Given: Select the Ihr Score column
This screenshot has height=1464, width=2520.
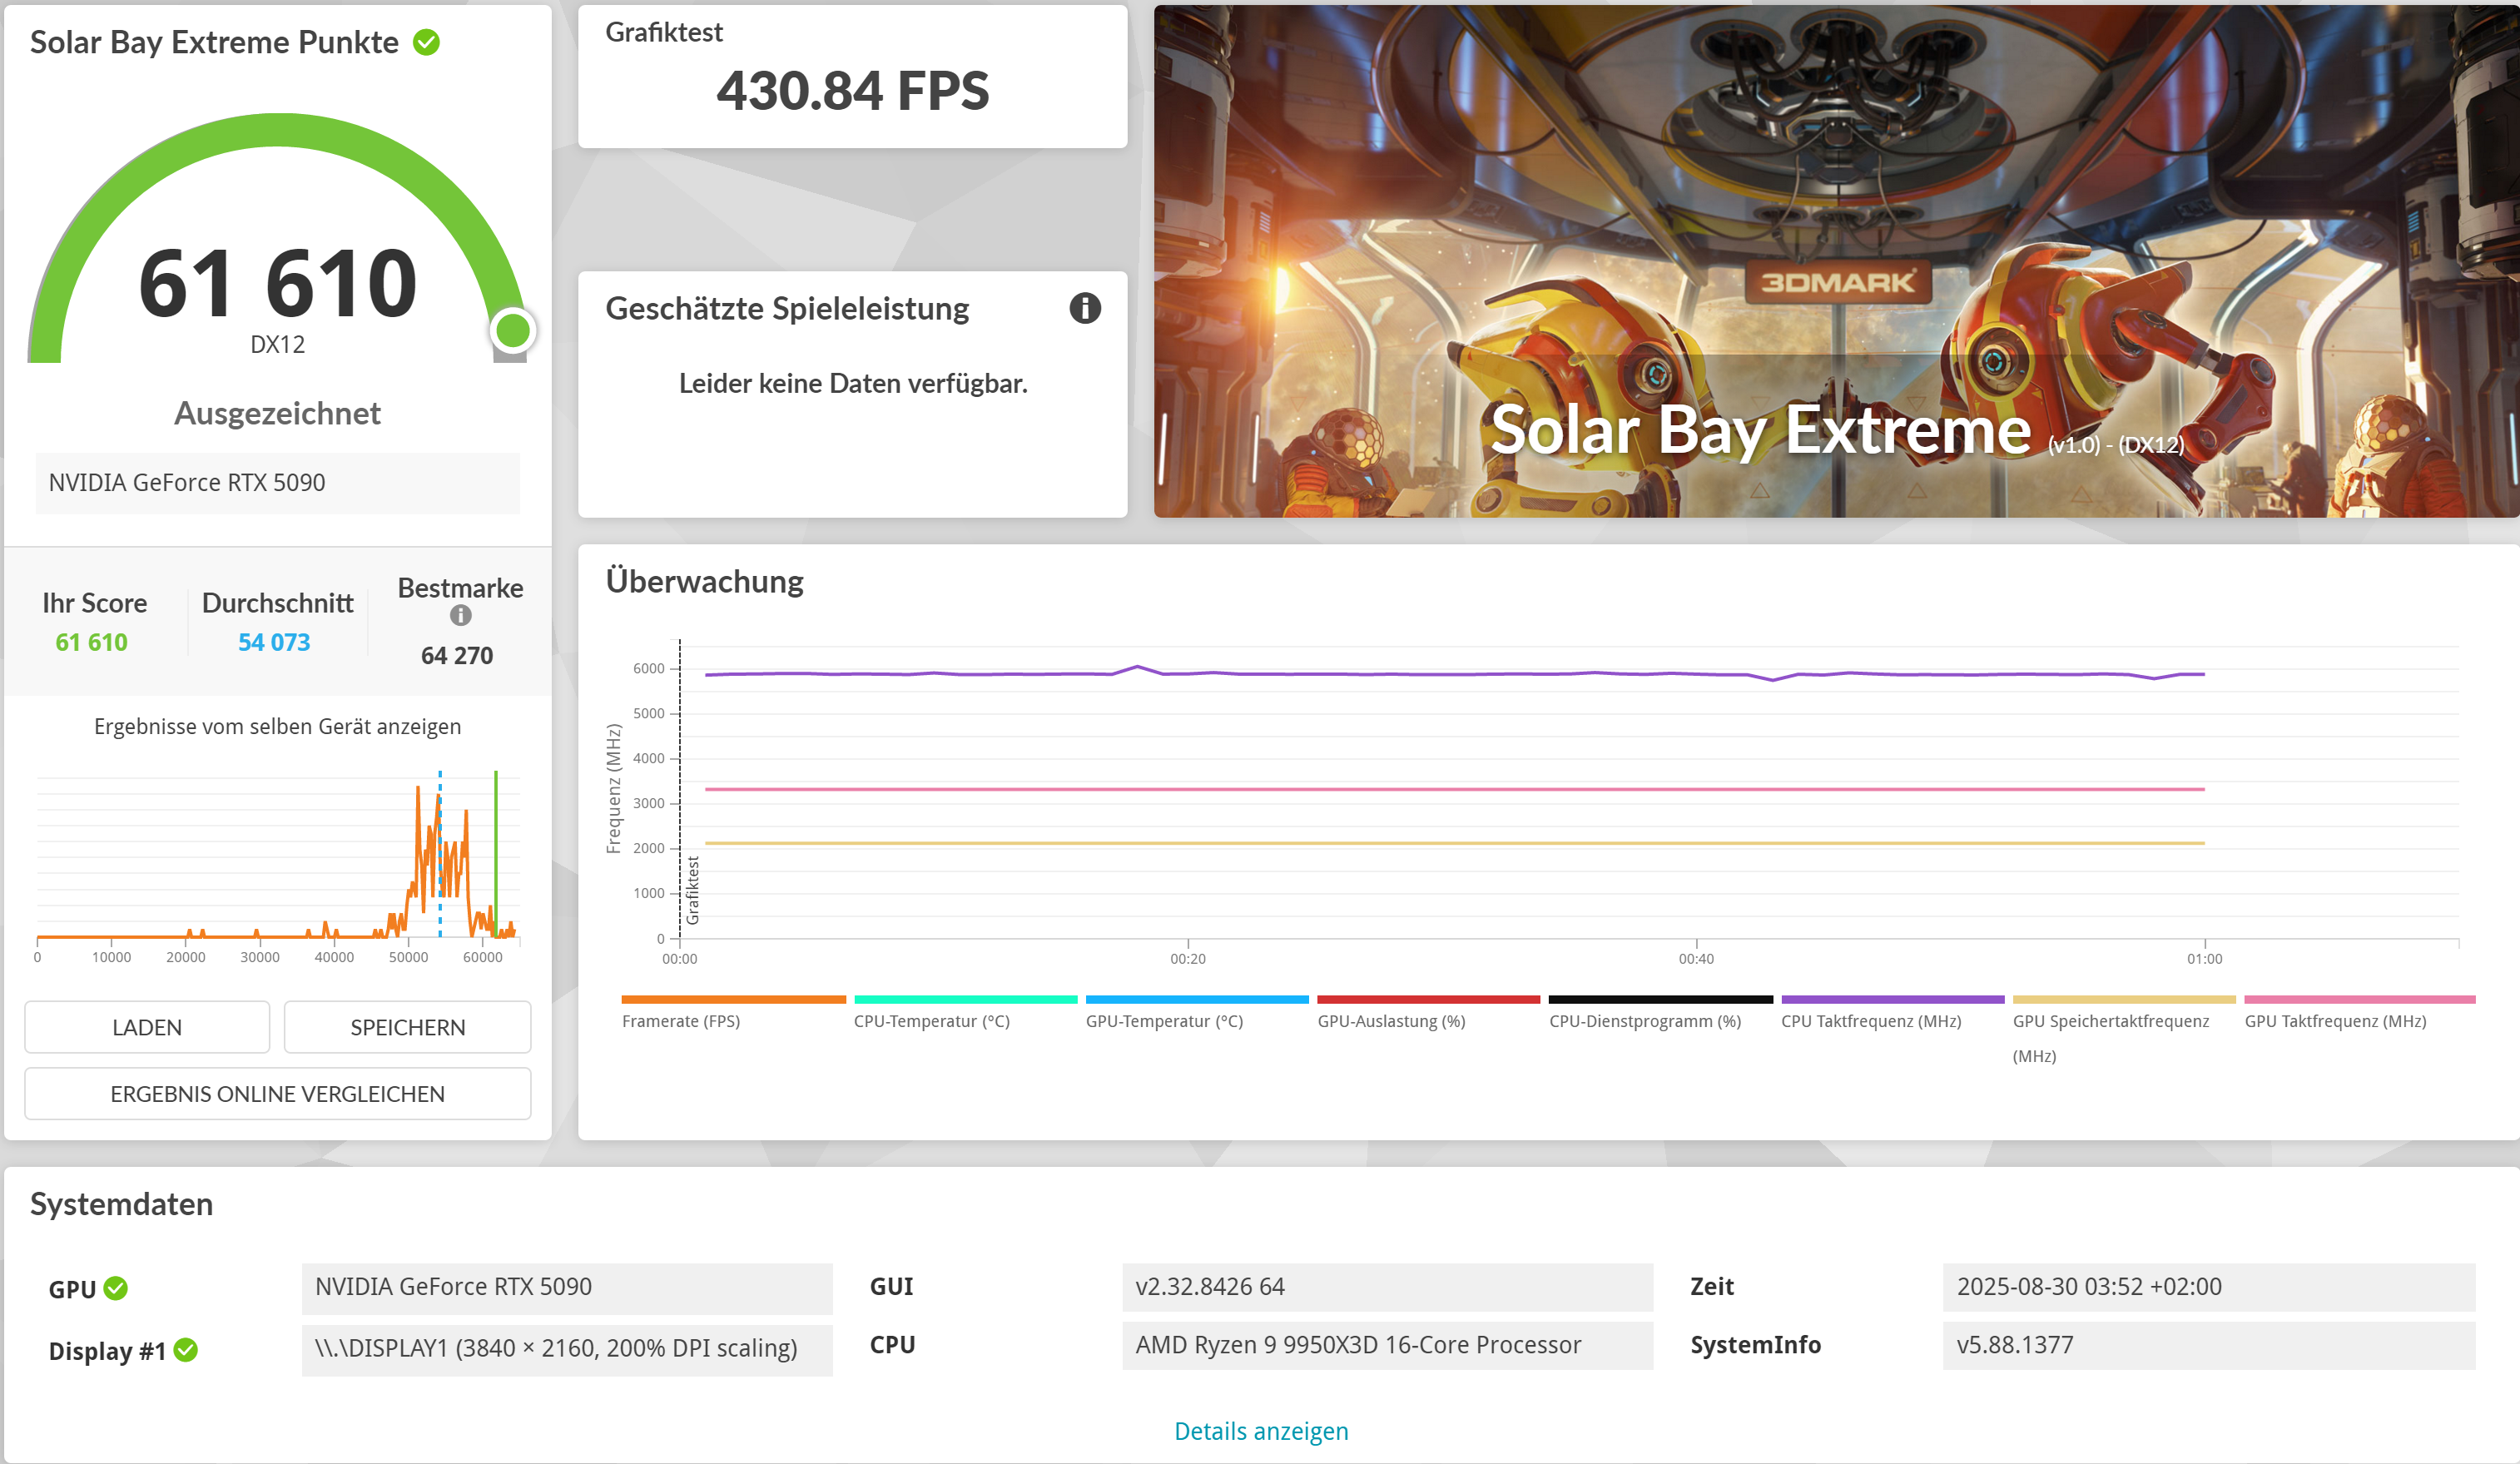Looking at the screenshot, I should coord(93,622).
